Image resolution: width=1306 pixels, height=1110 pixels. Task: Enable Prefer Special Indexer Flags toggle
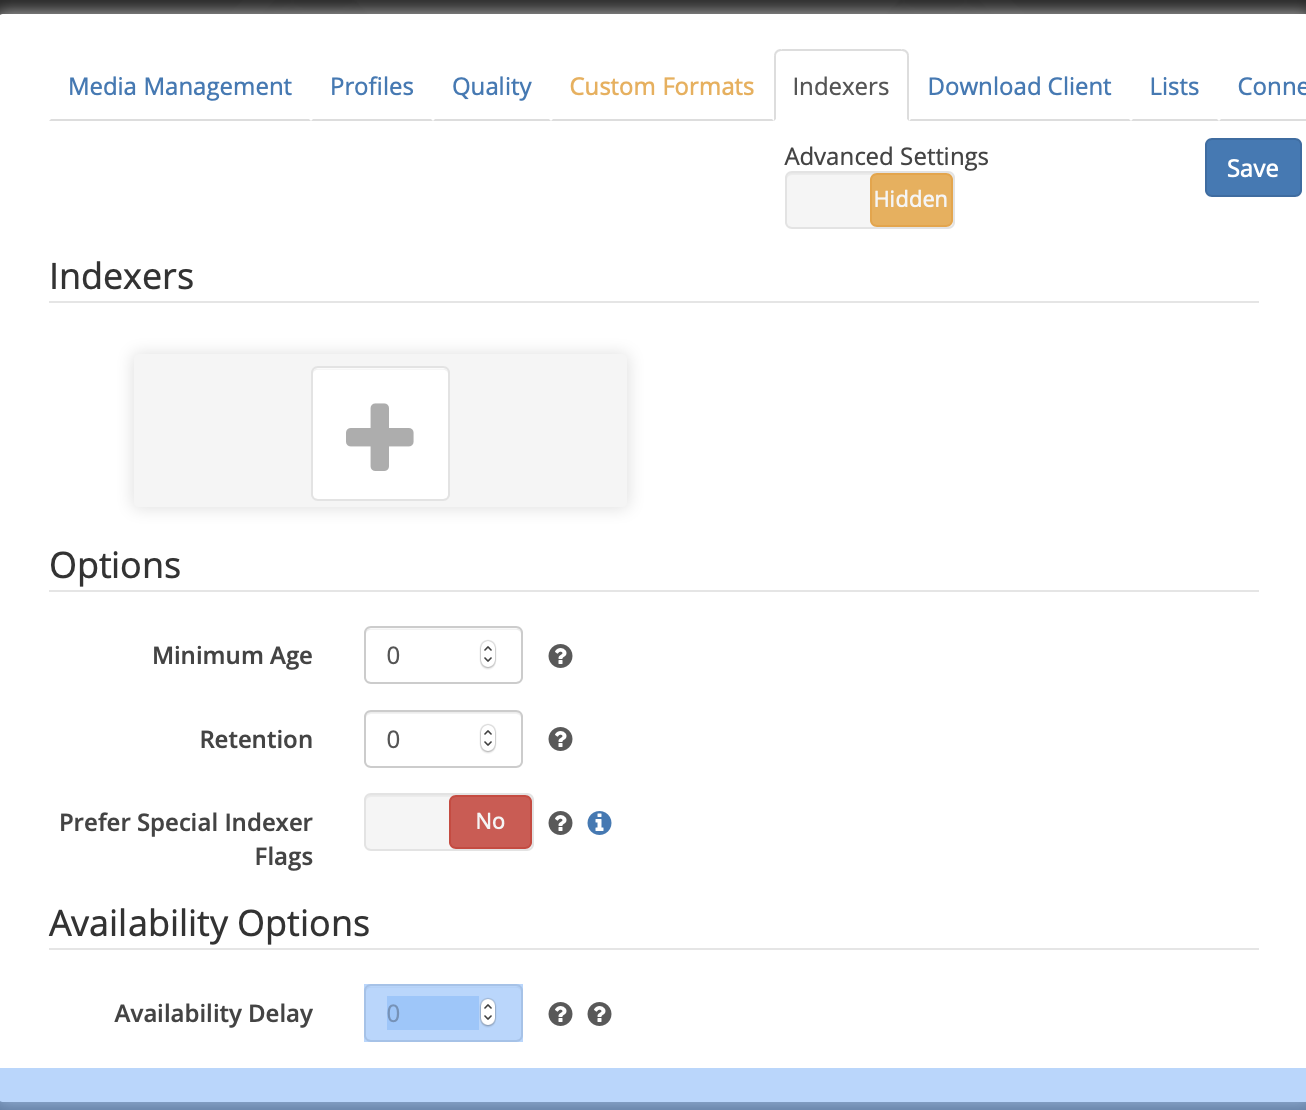point(448,822)
